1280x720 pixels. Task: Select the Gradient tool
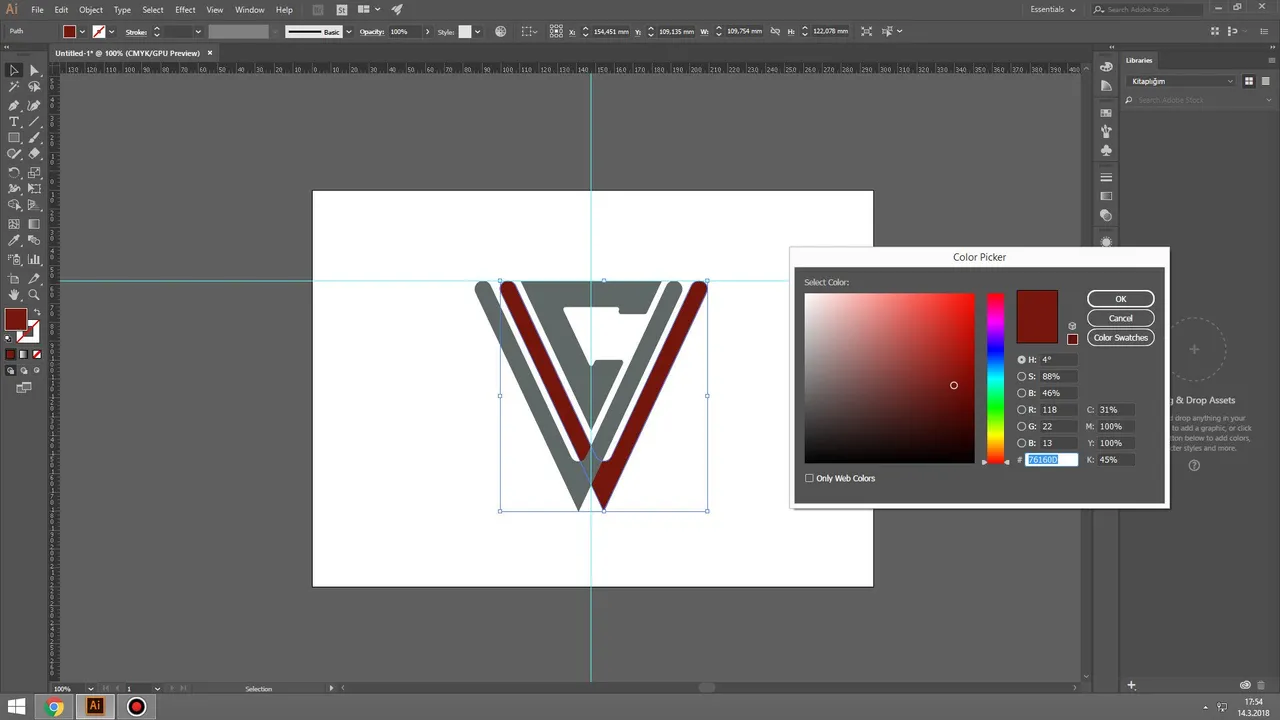pos(34,224)
